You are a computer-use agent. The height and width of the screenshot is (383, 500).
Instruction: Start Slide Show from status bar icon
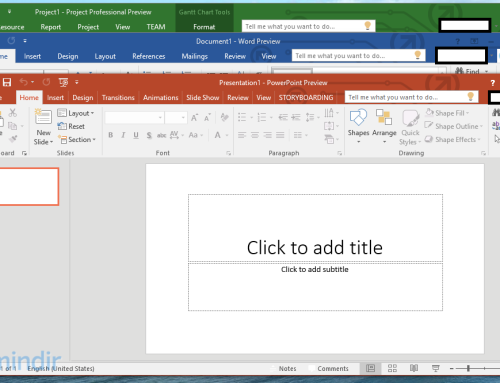tap(435, 368)
